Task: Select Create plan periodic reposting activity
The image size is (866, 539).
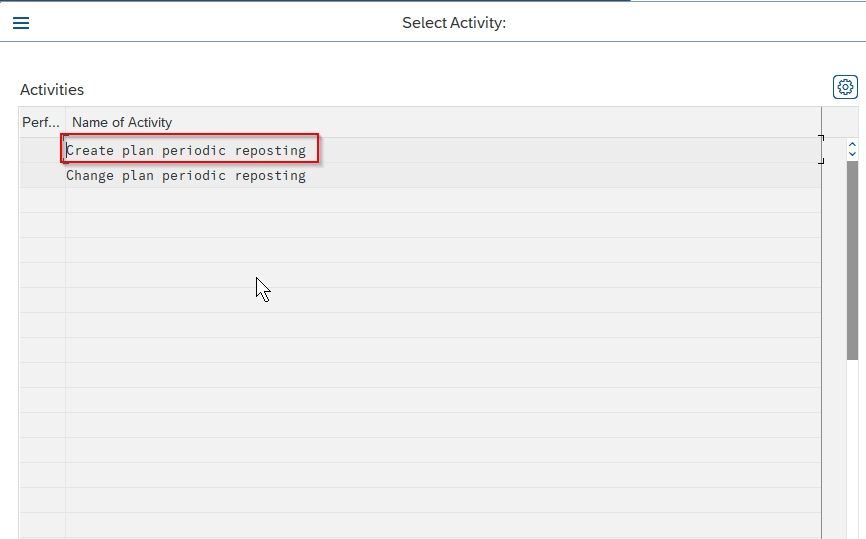Action: (186, 150)
